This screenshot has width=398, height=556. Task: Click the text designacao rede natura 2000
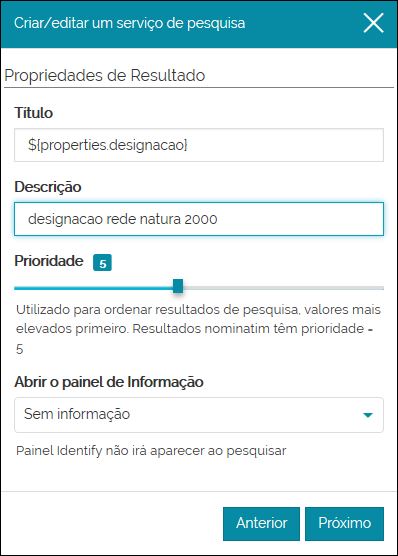click(x=123, y=219)
